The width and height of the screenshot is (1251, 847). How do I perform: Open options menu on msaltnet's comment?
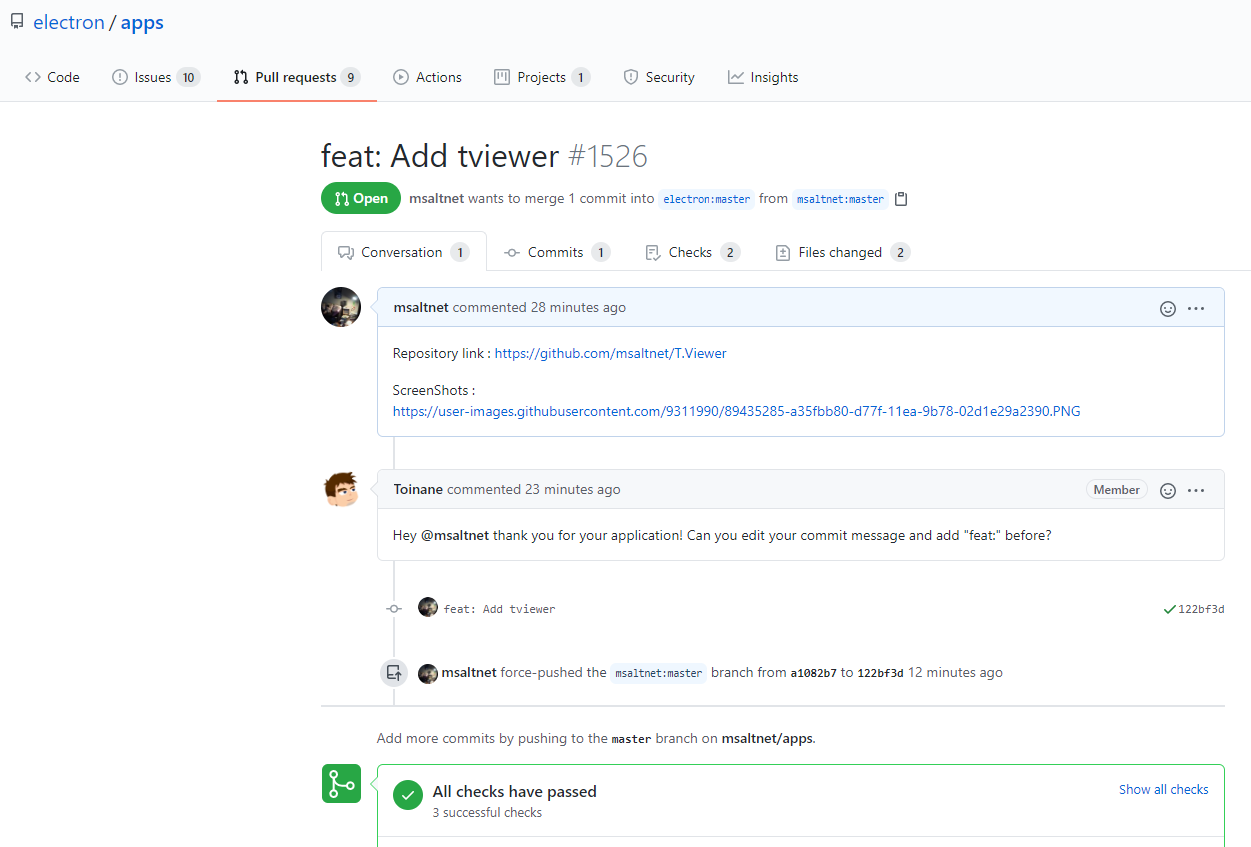click(x=1196, y=308)
